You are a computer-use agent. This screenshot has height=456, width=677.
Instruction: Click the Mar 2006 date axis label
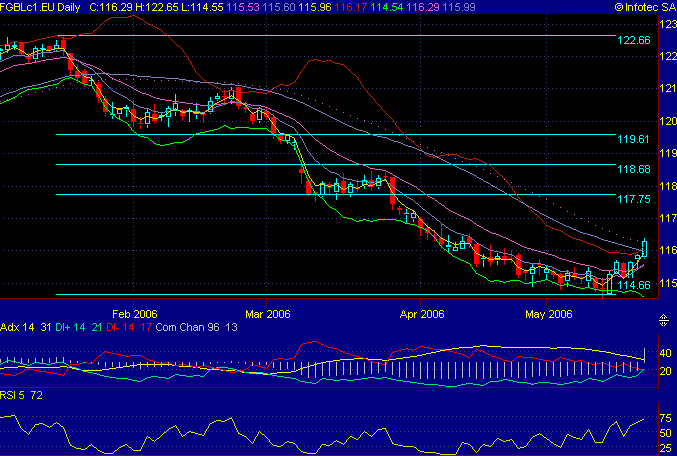click(x=268, y=312)
